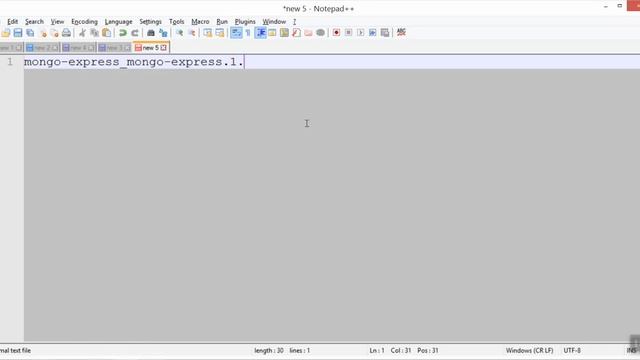The height and width of the screenshot is (360, 640).
Task: Open a file with the Open toolbar icon
Action: pyautogui.click(x=6, y=33)
